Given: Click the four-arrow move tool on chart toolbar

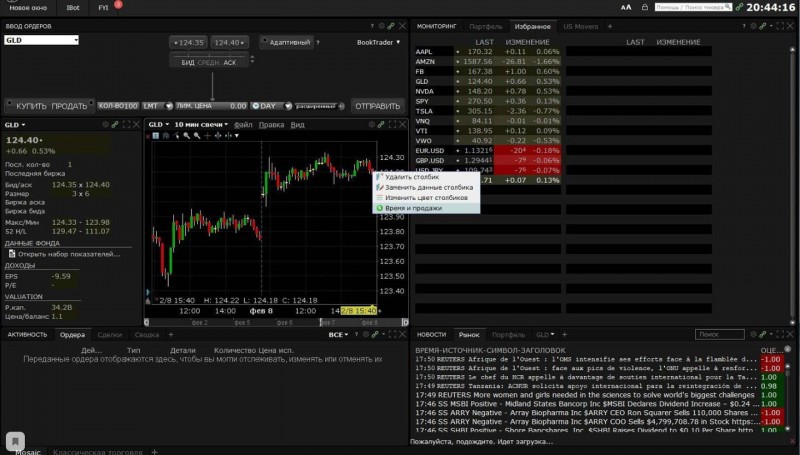Looking at the screenshot, I should tap(218, 136).
